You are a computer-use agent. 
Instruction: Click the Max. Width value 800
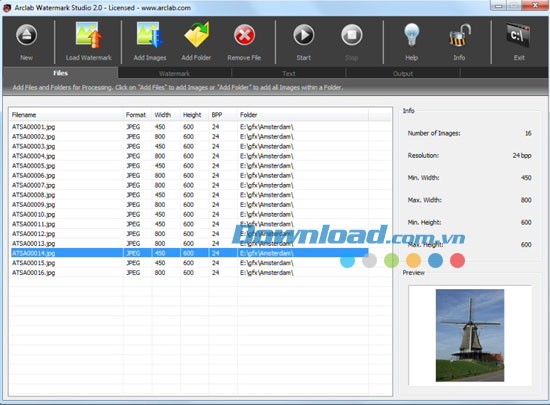click(526, 200)
